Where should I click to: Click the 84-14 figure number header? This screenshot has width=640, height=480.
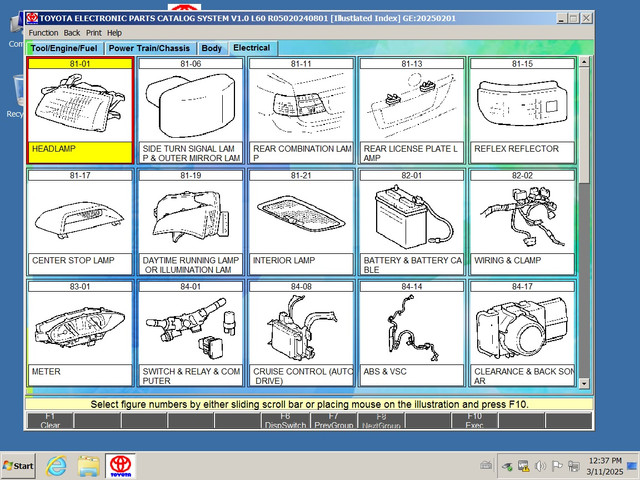click(x=411, y=287)
